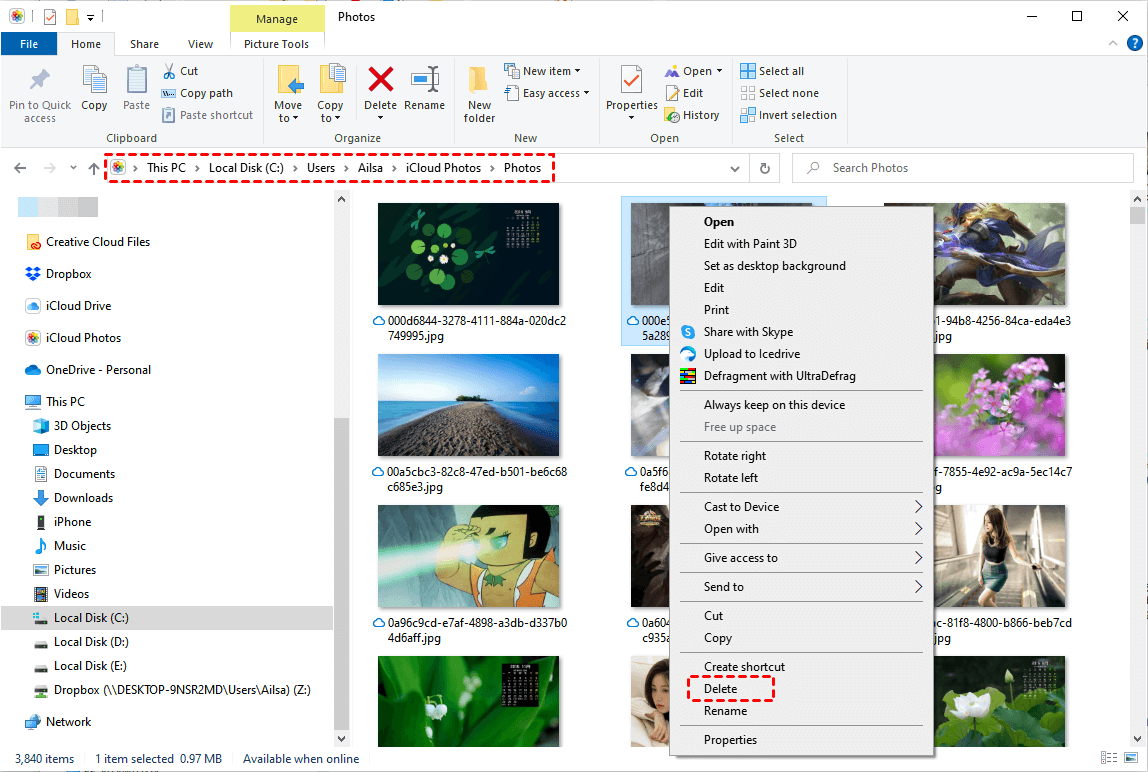The height and width of the screenshot is (772, 1148).
Task: Click the Search Photos input field
Action: pyautogui.click(x=975, y=168)
